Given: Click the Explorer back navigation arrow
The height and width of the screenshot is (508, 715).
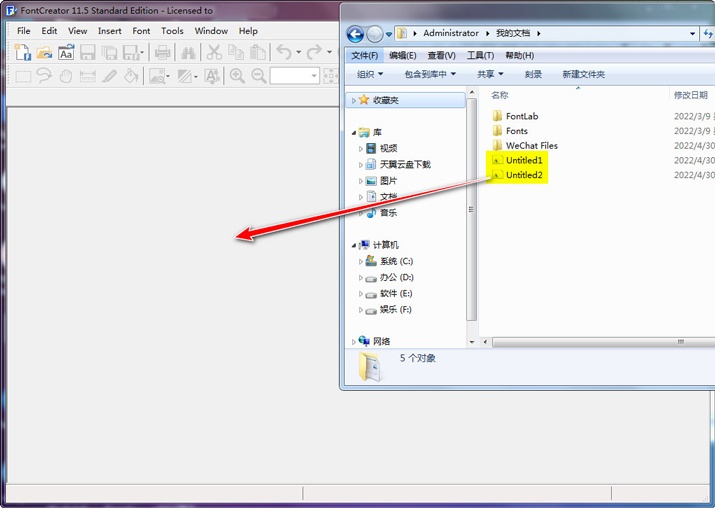Looking at the screenshot, I should pos(354,33).
